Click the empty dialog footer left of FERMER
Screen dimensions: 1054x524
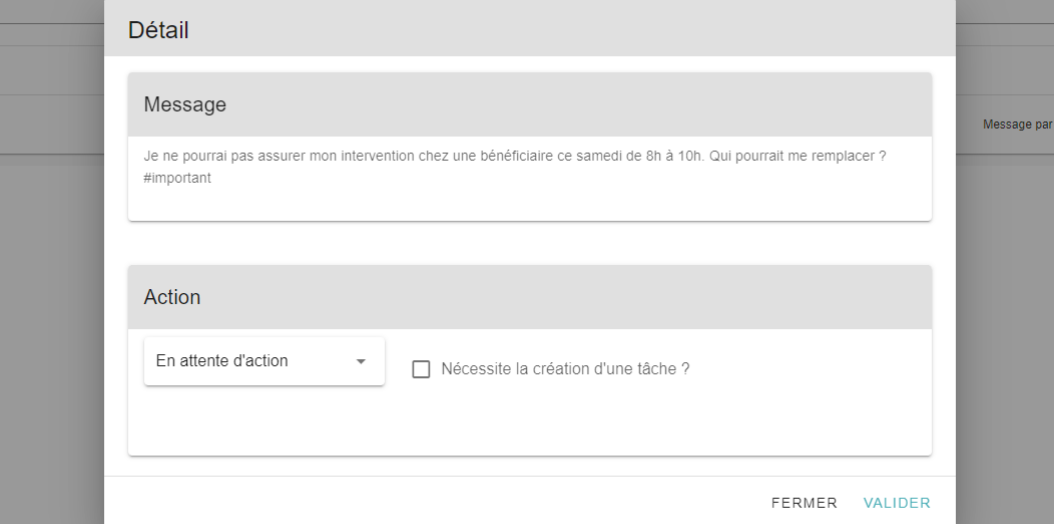pos(430,503)
